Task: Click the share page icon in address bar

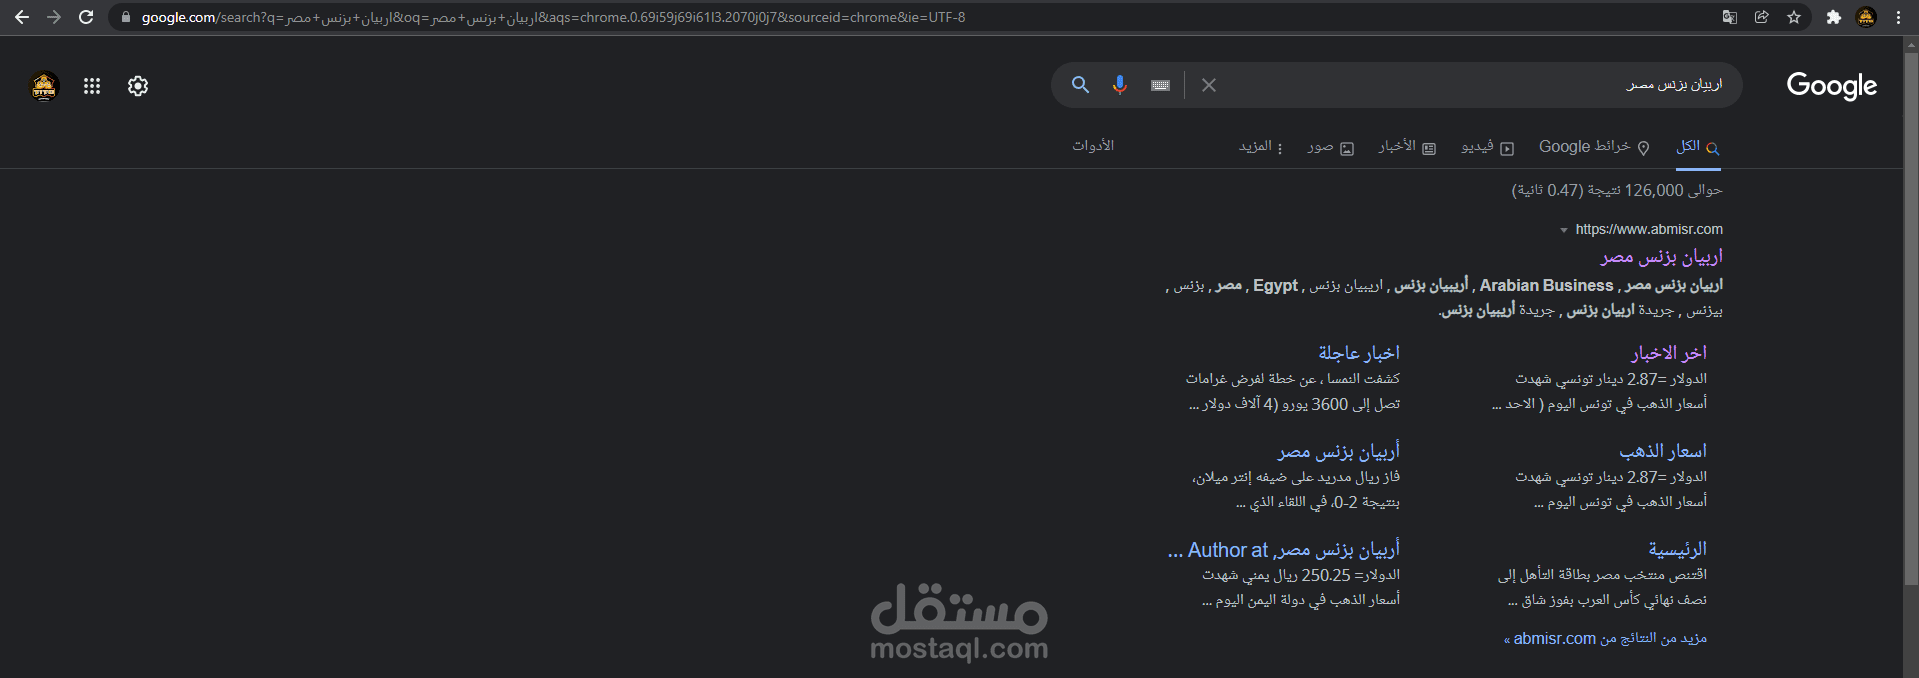Action: pos(1762,17)
